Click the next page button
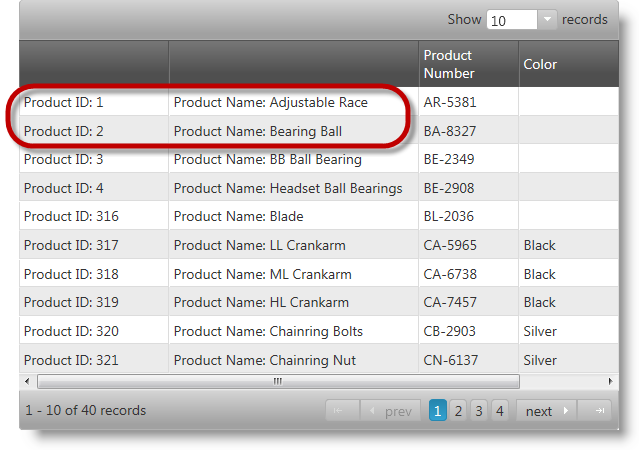 [546, 411]
